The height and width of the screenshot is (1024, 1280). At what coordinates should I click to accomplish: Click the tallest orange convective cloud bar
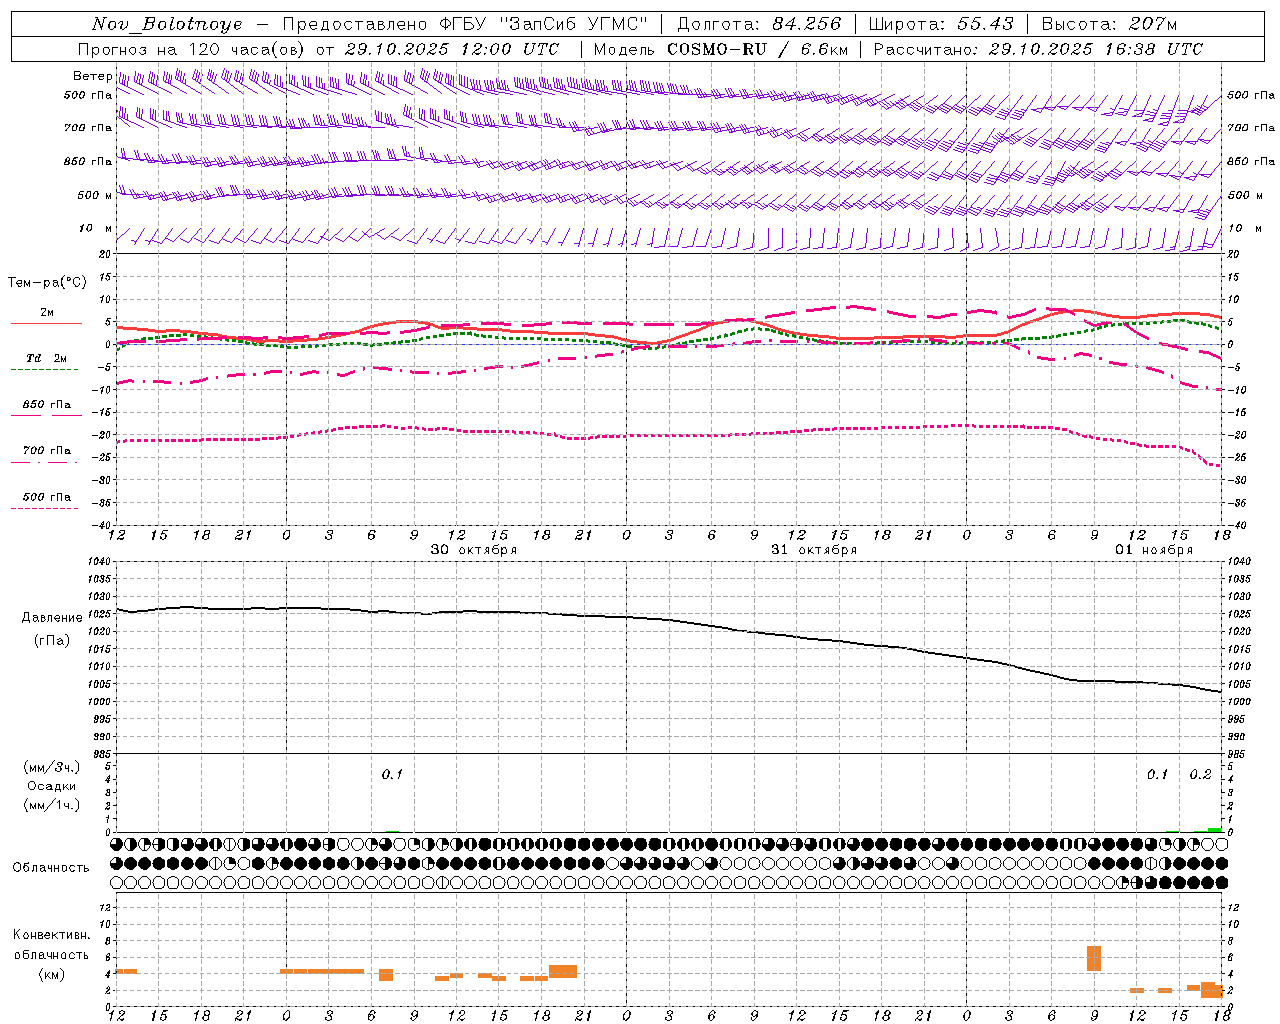click(x=1094, y=958)
